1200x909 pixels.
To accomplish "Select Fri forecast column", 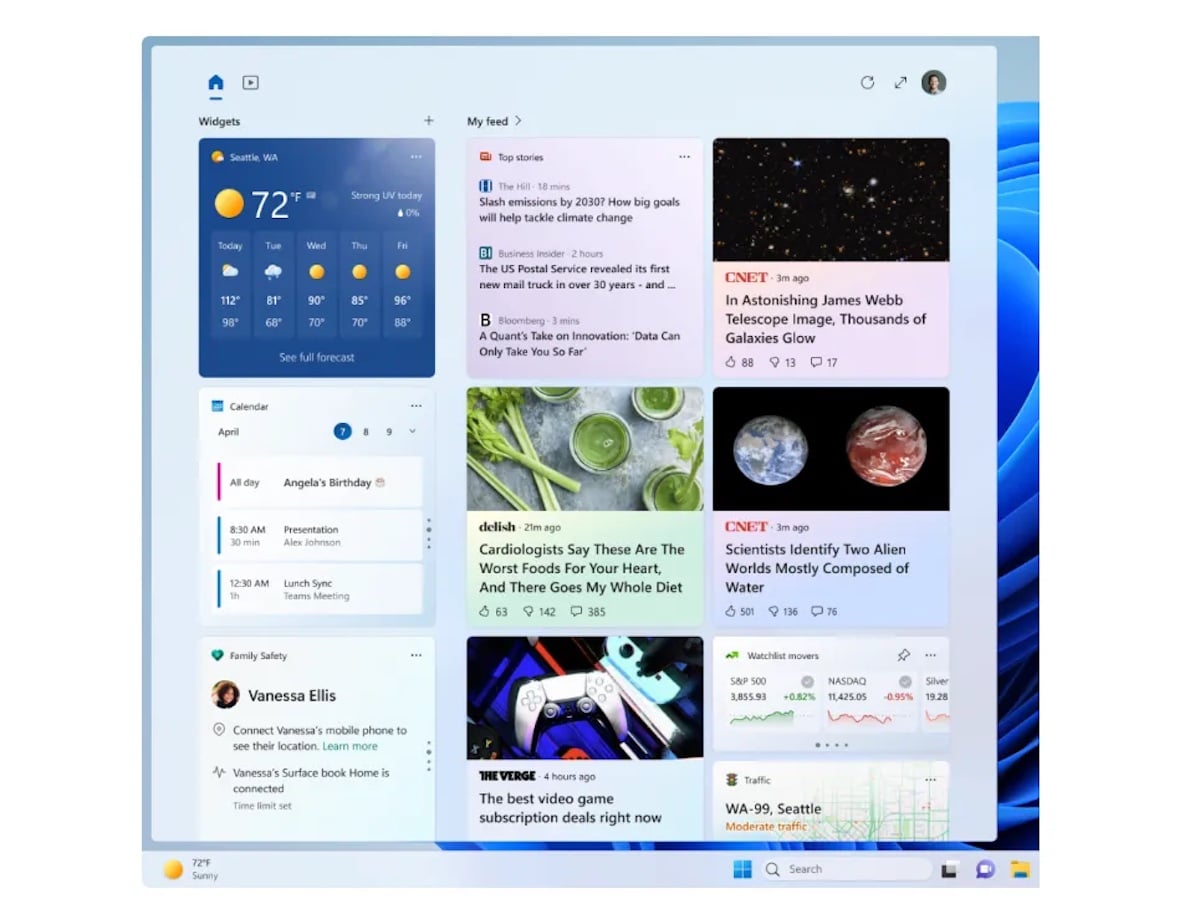I will [x=402, y=286].
